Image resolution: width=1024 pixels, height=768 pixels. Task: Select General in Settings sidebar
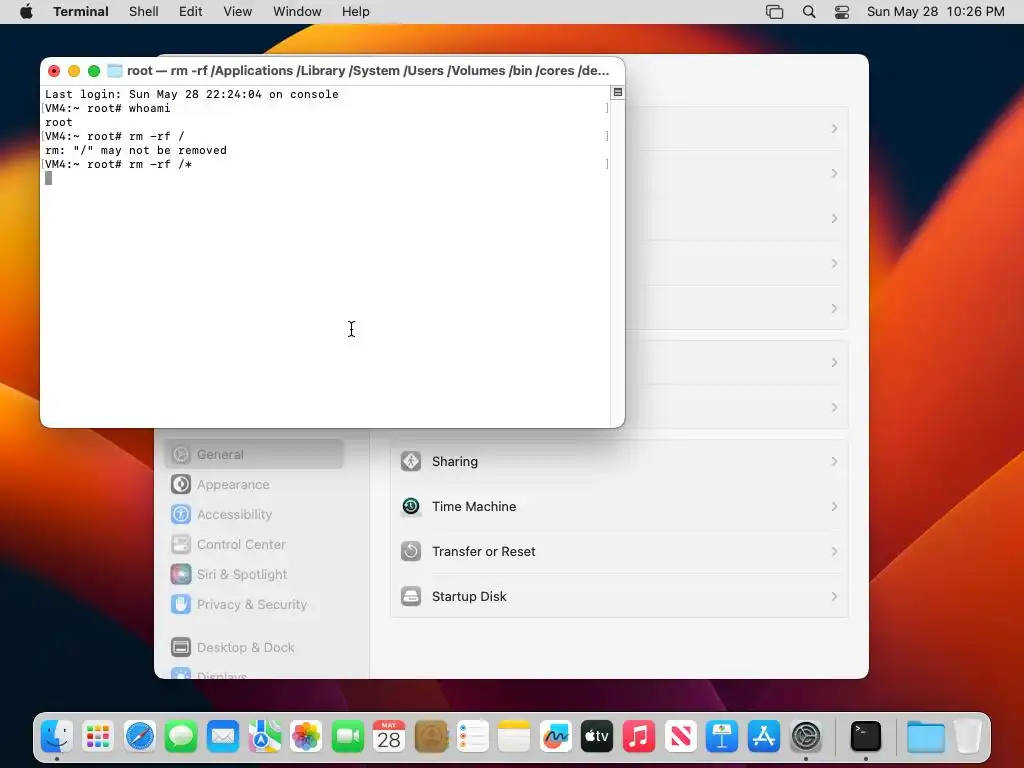point(254,455)
